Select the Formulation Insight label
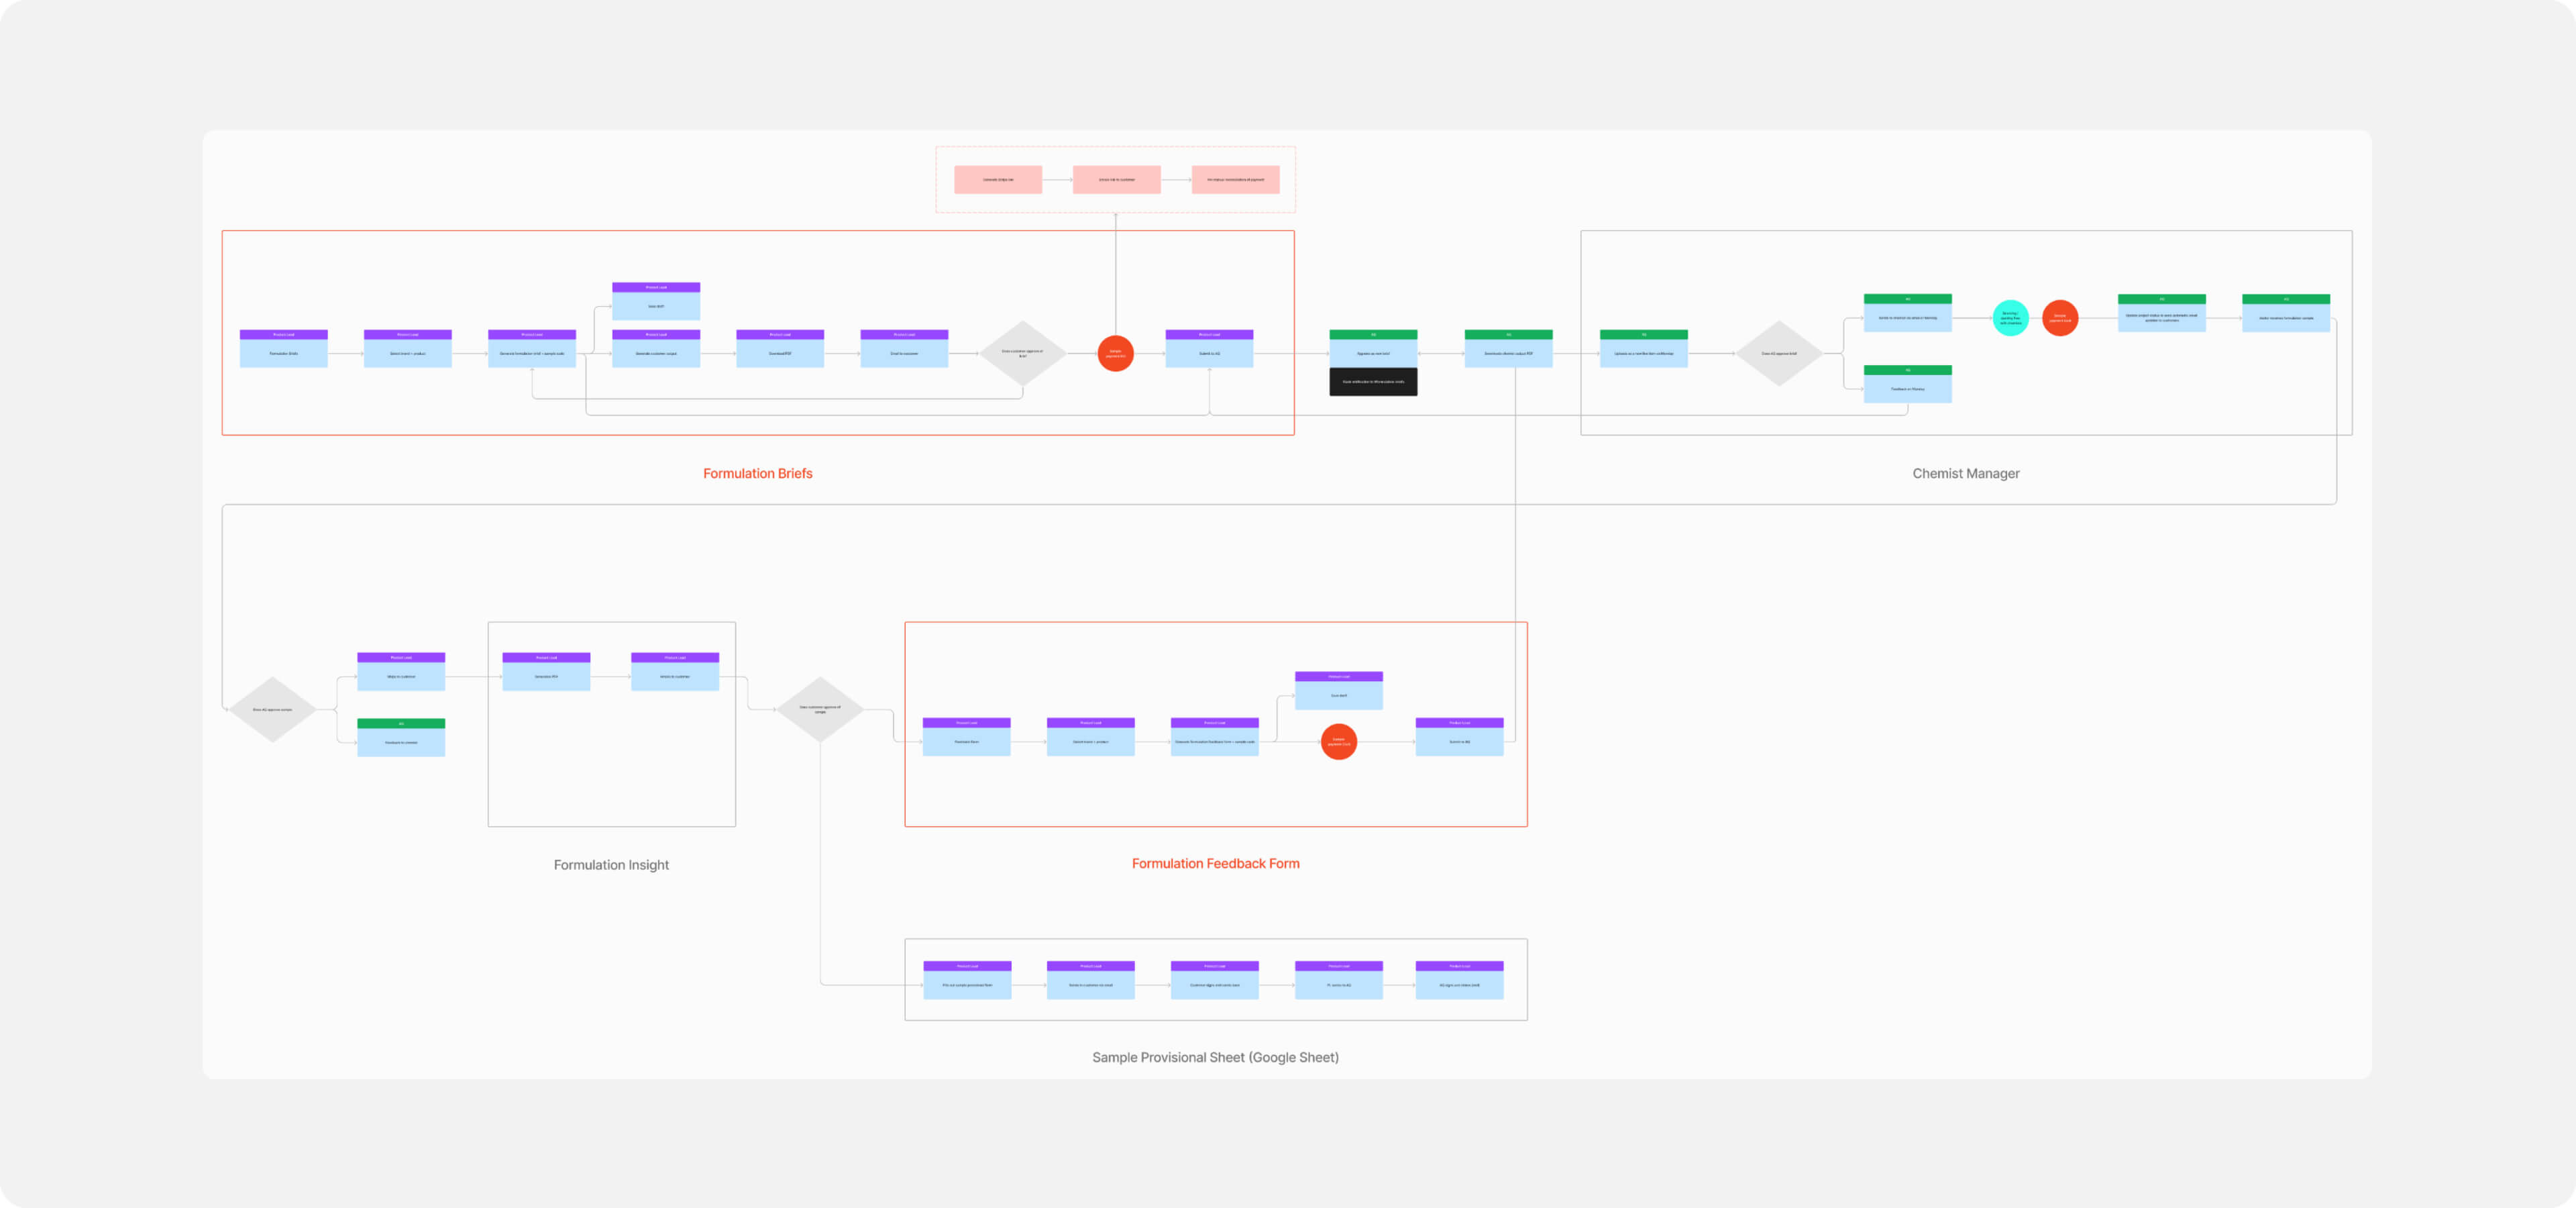The image size is (2576, 1208). 611,864
